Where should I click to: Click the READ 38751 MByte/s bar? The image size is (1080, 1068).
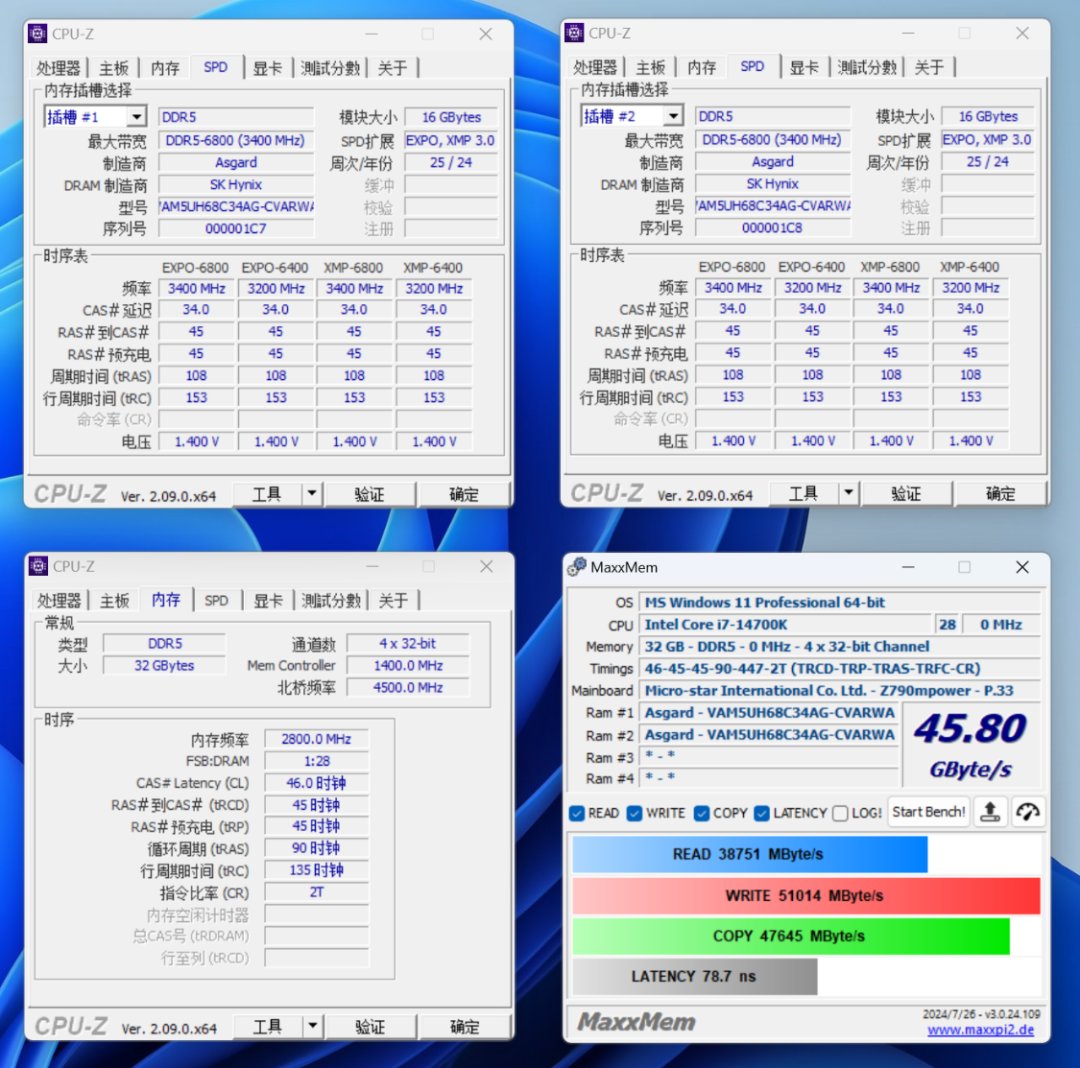pos(749,854)
